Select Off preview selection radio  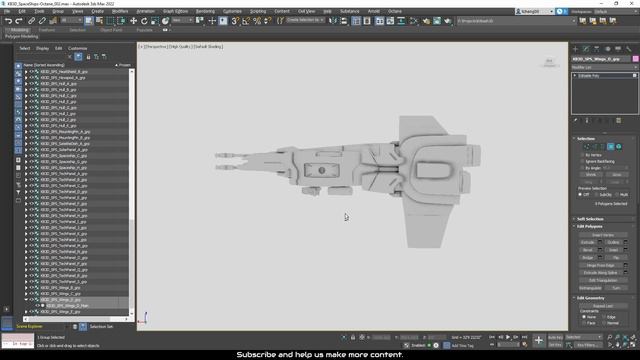pyautogui.click(x=580, y=195)
